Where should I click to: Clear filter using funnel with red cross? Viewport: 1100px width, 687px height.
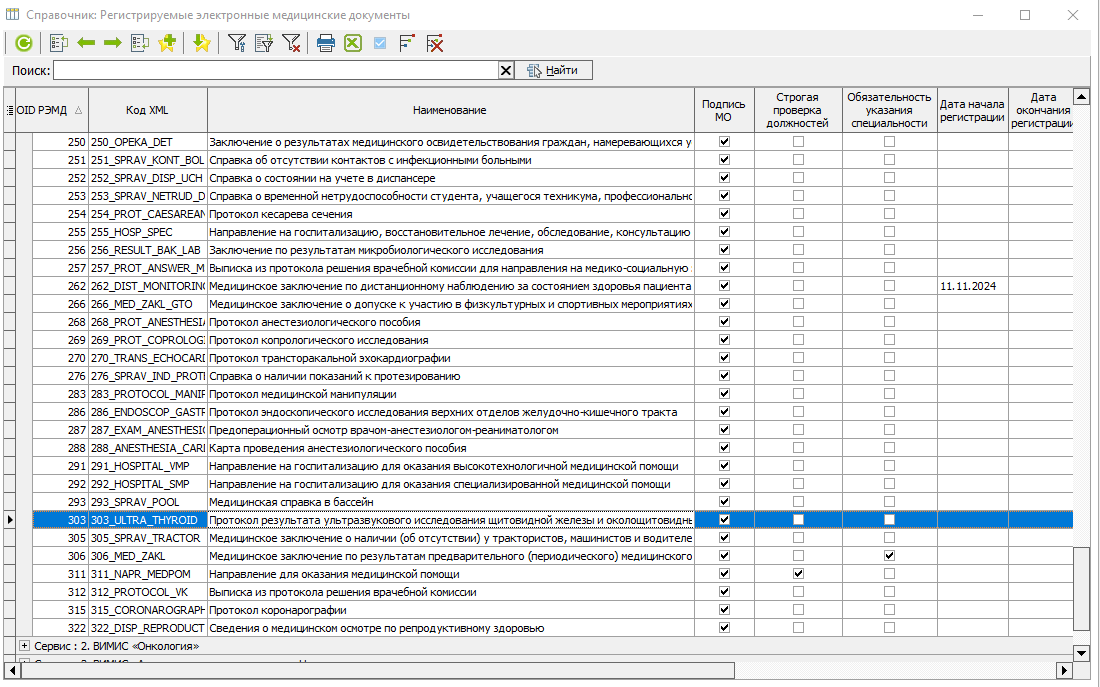tap(291, 44)
